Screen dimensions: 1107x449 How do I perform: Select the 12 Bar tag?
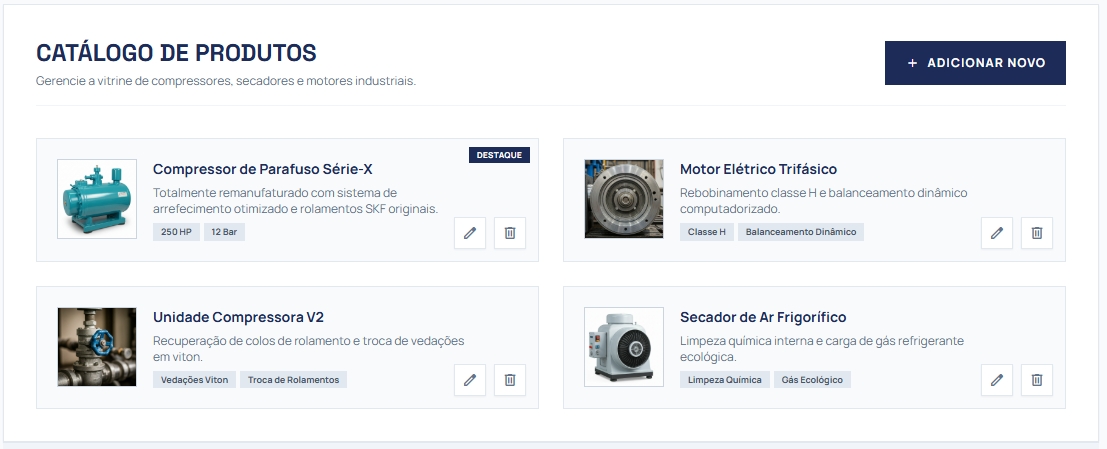(225, 232)
